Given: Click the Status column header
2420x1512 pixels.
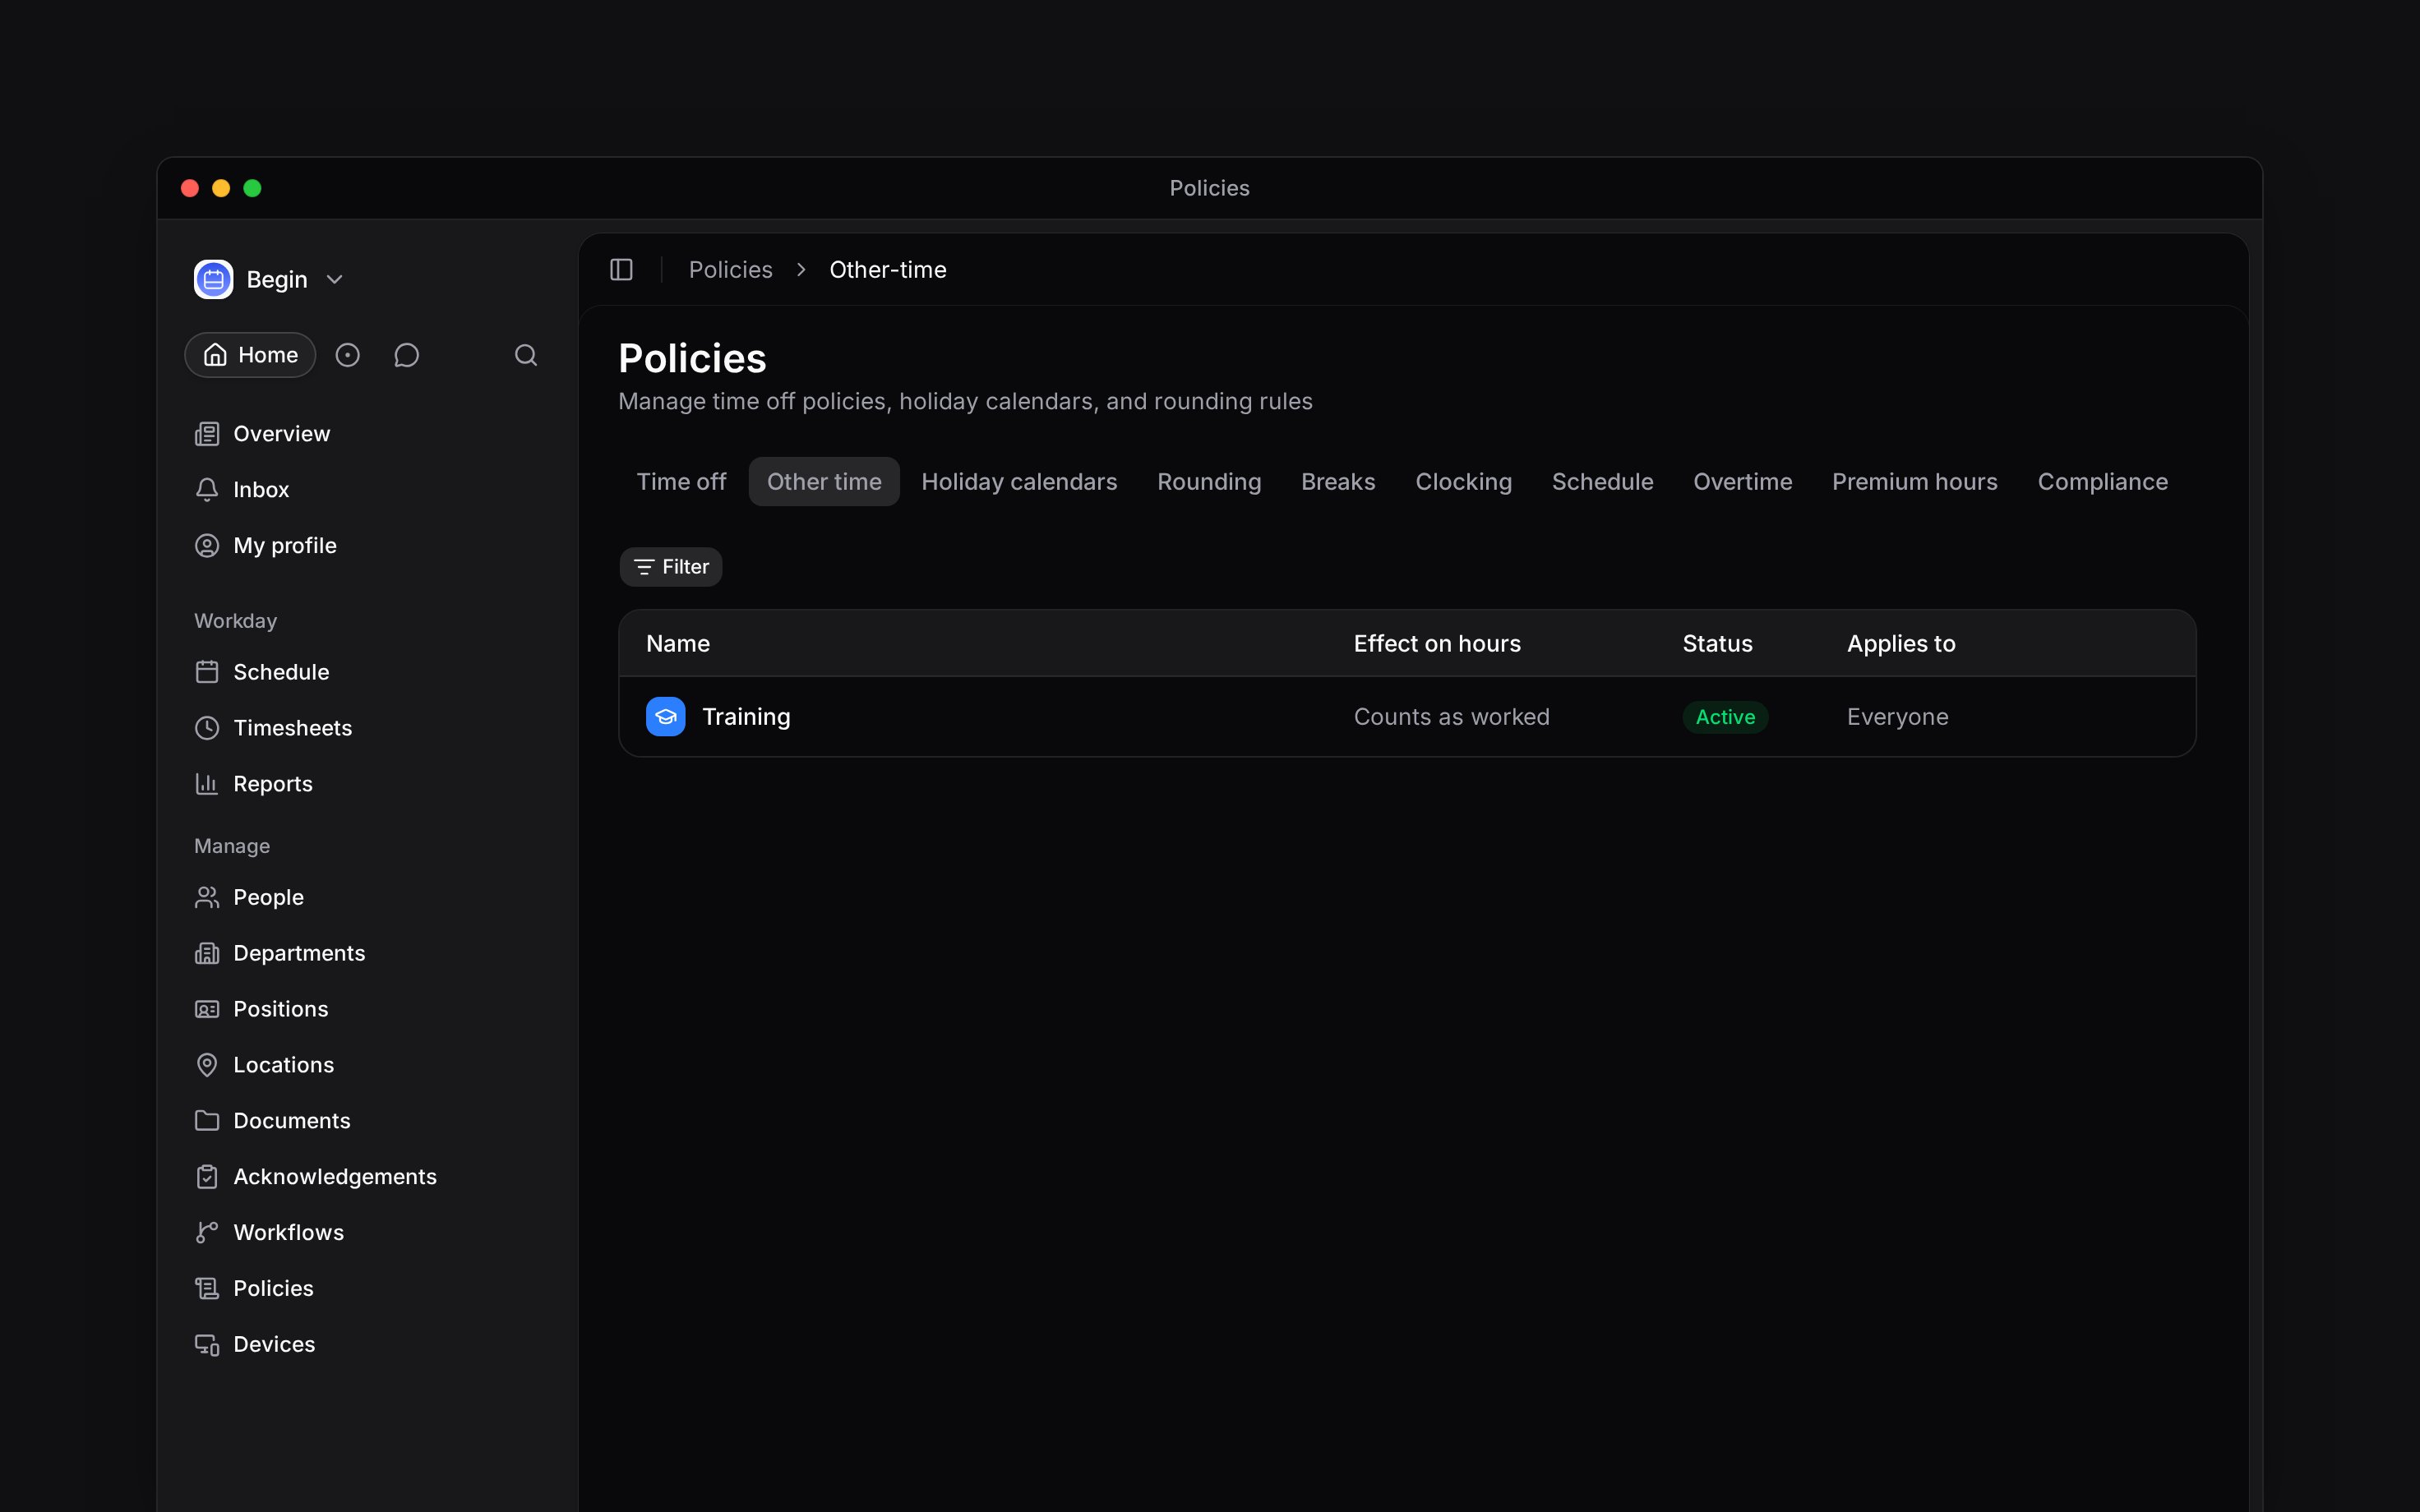Looking at the screenshot, I should click(x=1717, y=644).
